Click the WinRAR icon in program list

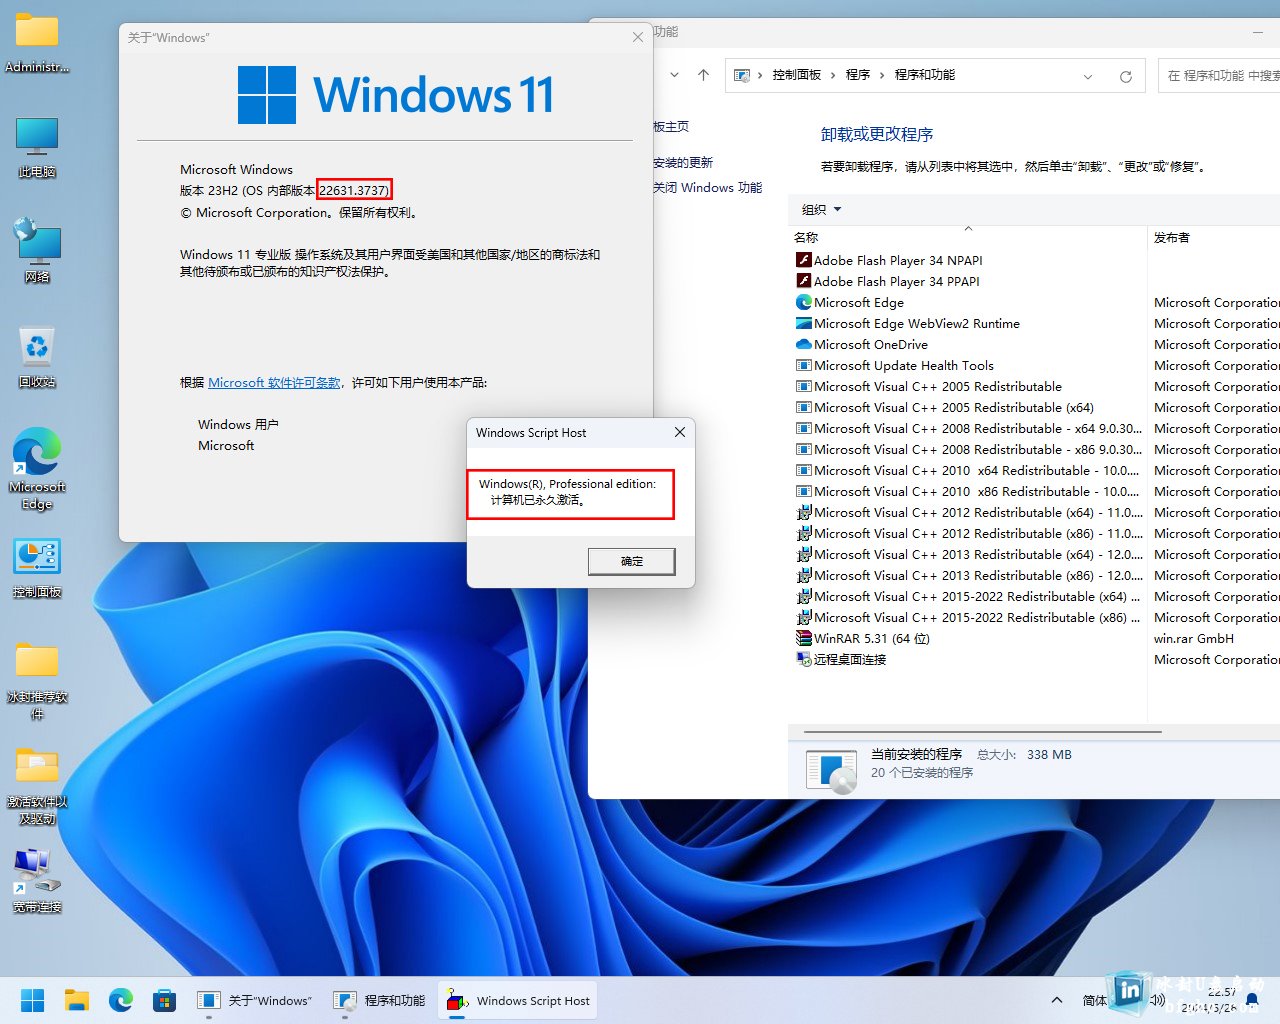tap(803, 638)
